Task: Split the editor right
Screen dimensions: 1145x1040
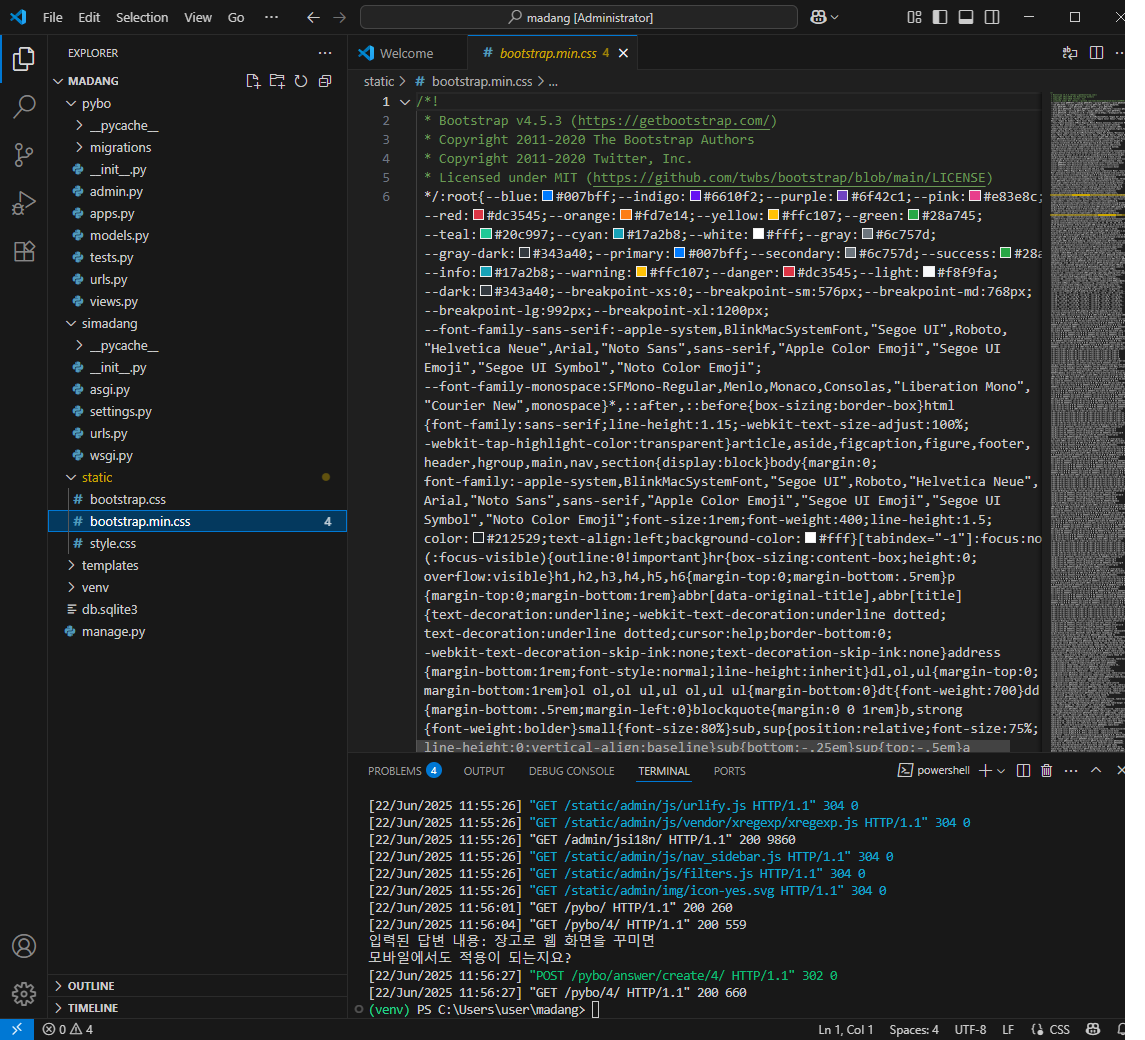Action: point(1096,53)
